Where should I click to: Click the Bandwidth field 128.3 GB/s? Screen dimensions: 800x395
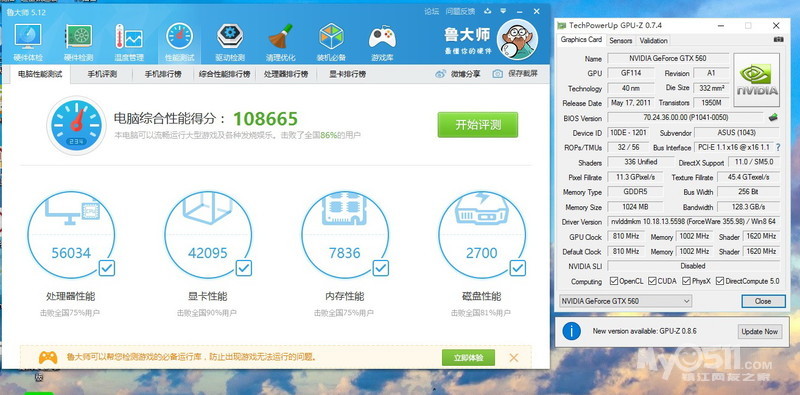click(748, 207)
